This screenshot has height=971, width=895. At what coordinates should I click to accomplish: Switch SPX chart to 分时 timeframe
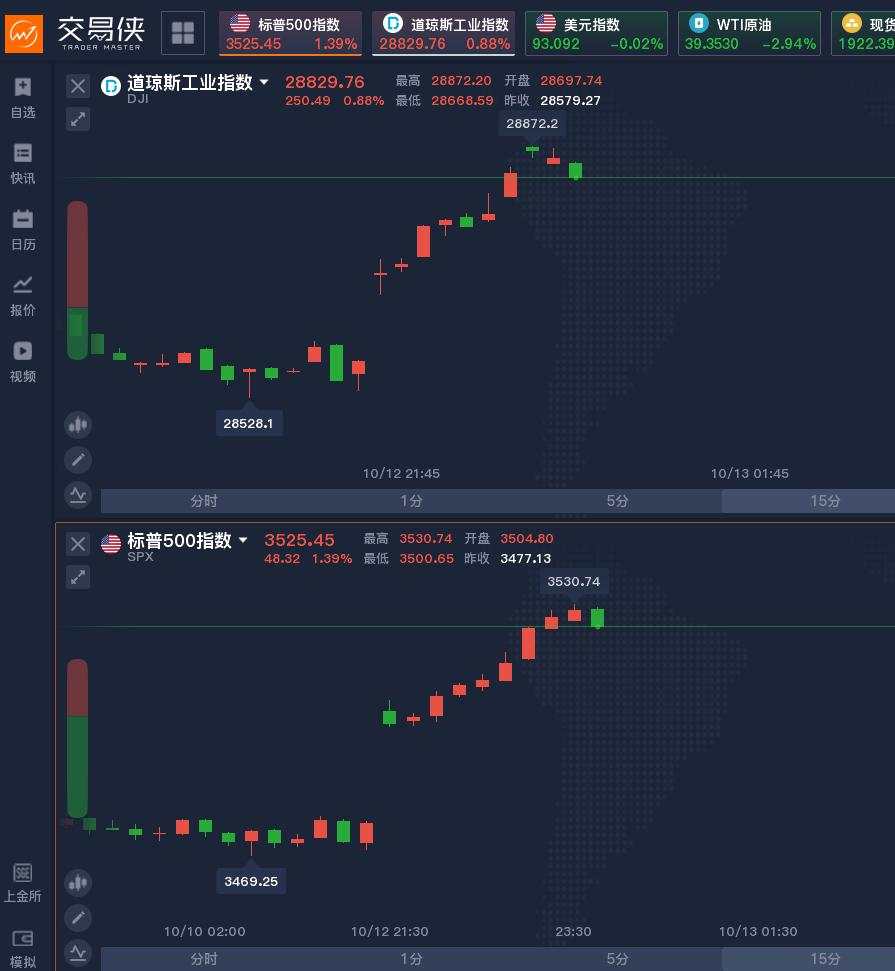[204, 959]
